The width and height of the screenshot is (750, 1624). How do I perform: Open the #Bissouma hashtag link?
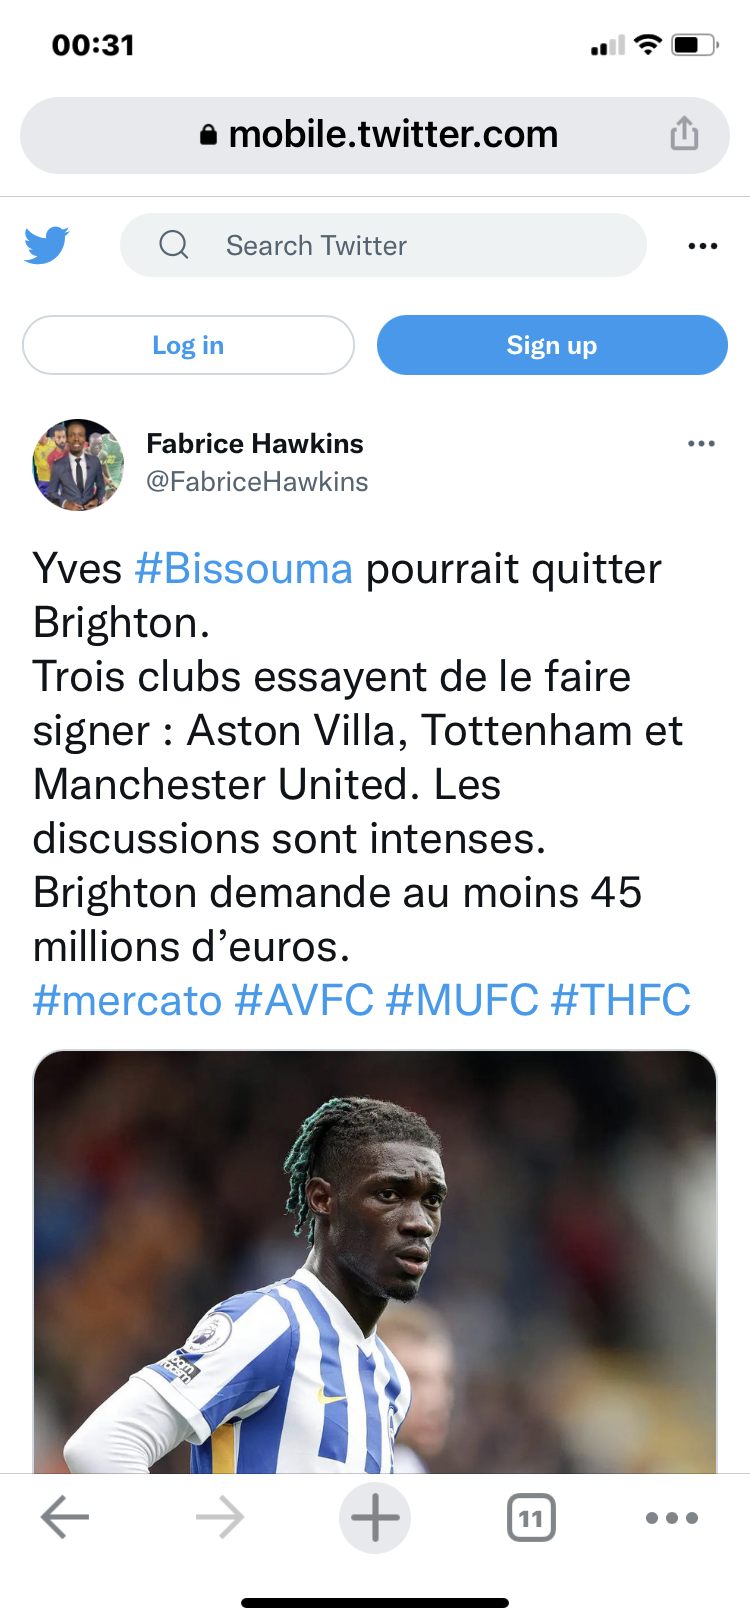pos(244,569)
